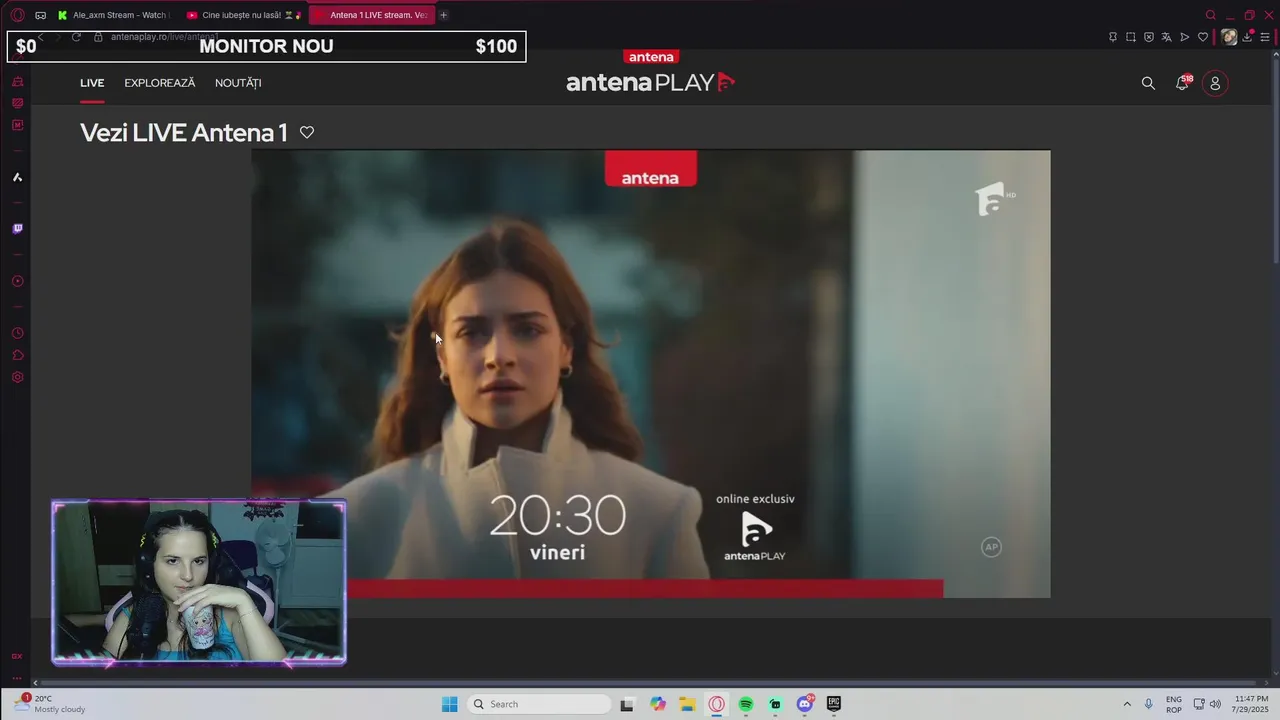Click the tray microphone icon
The image size is (1280, 720).
coord(1149,704)
